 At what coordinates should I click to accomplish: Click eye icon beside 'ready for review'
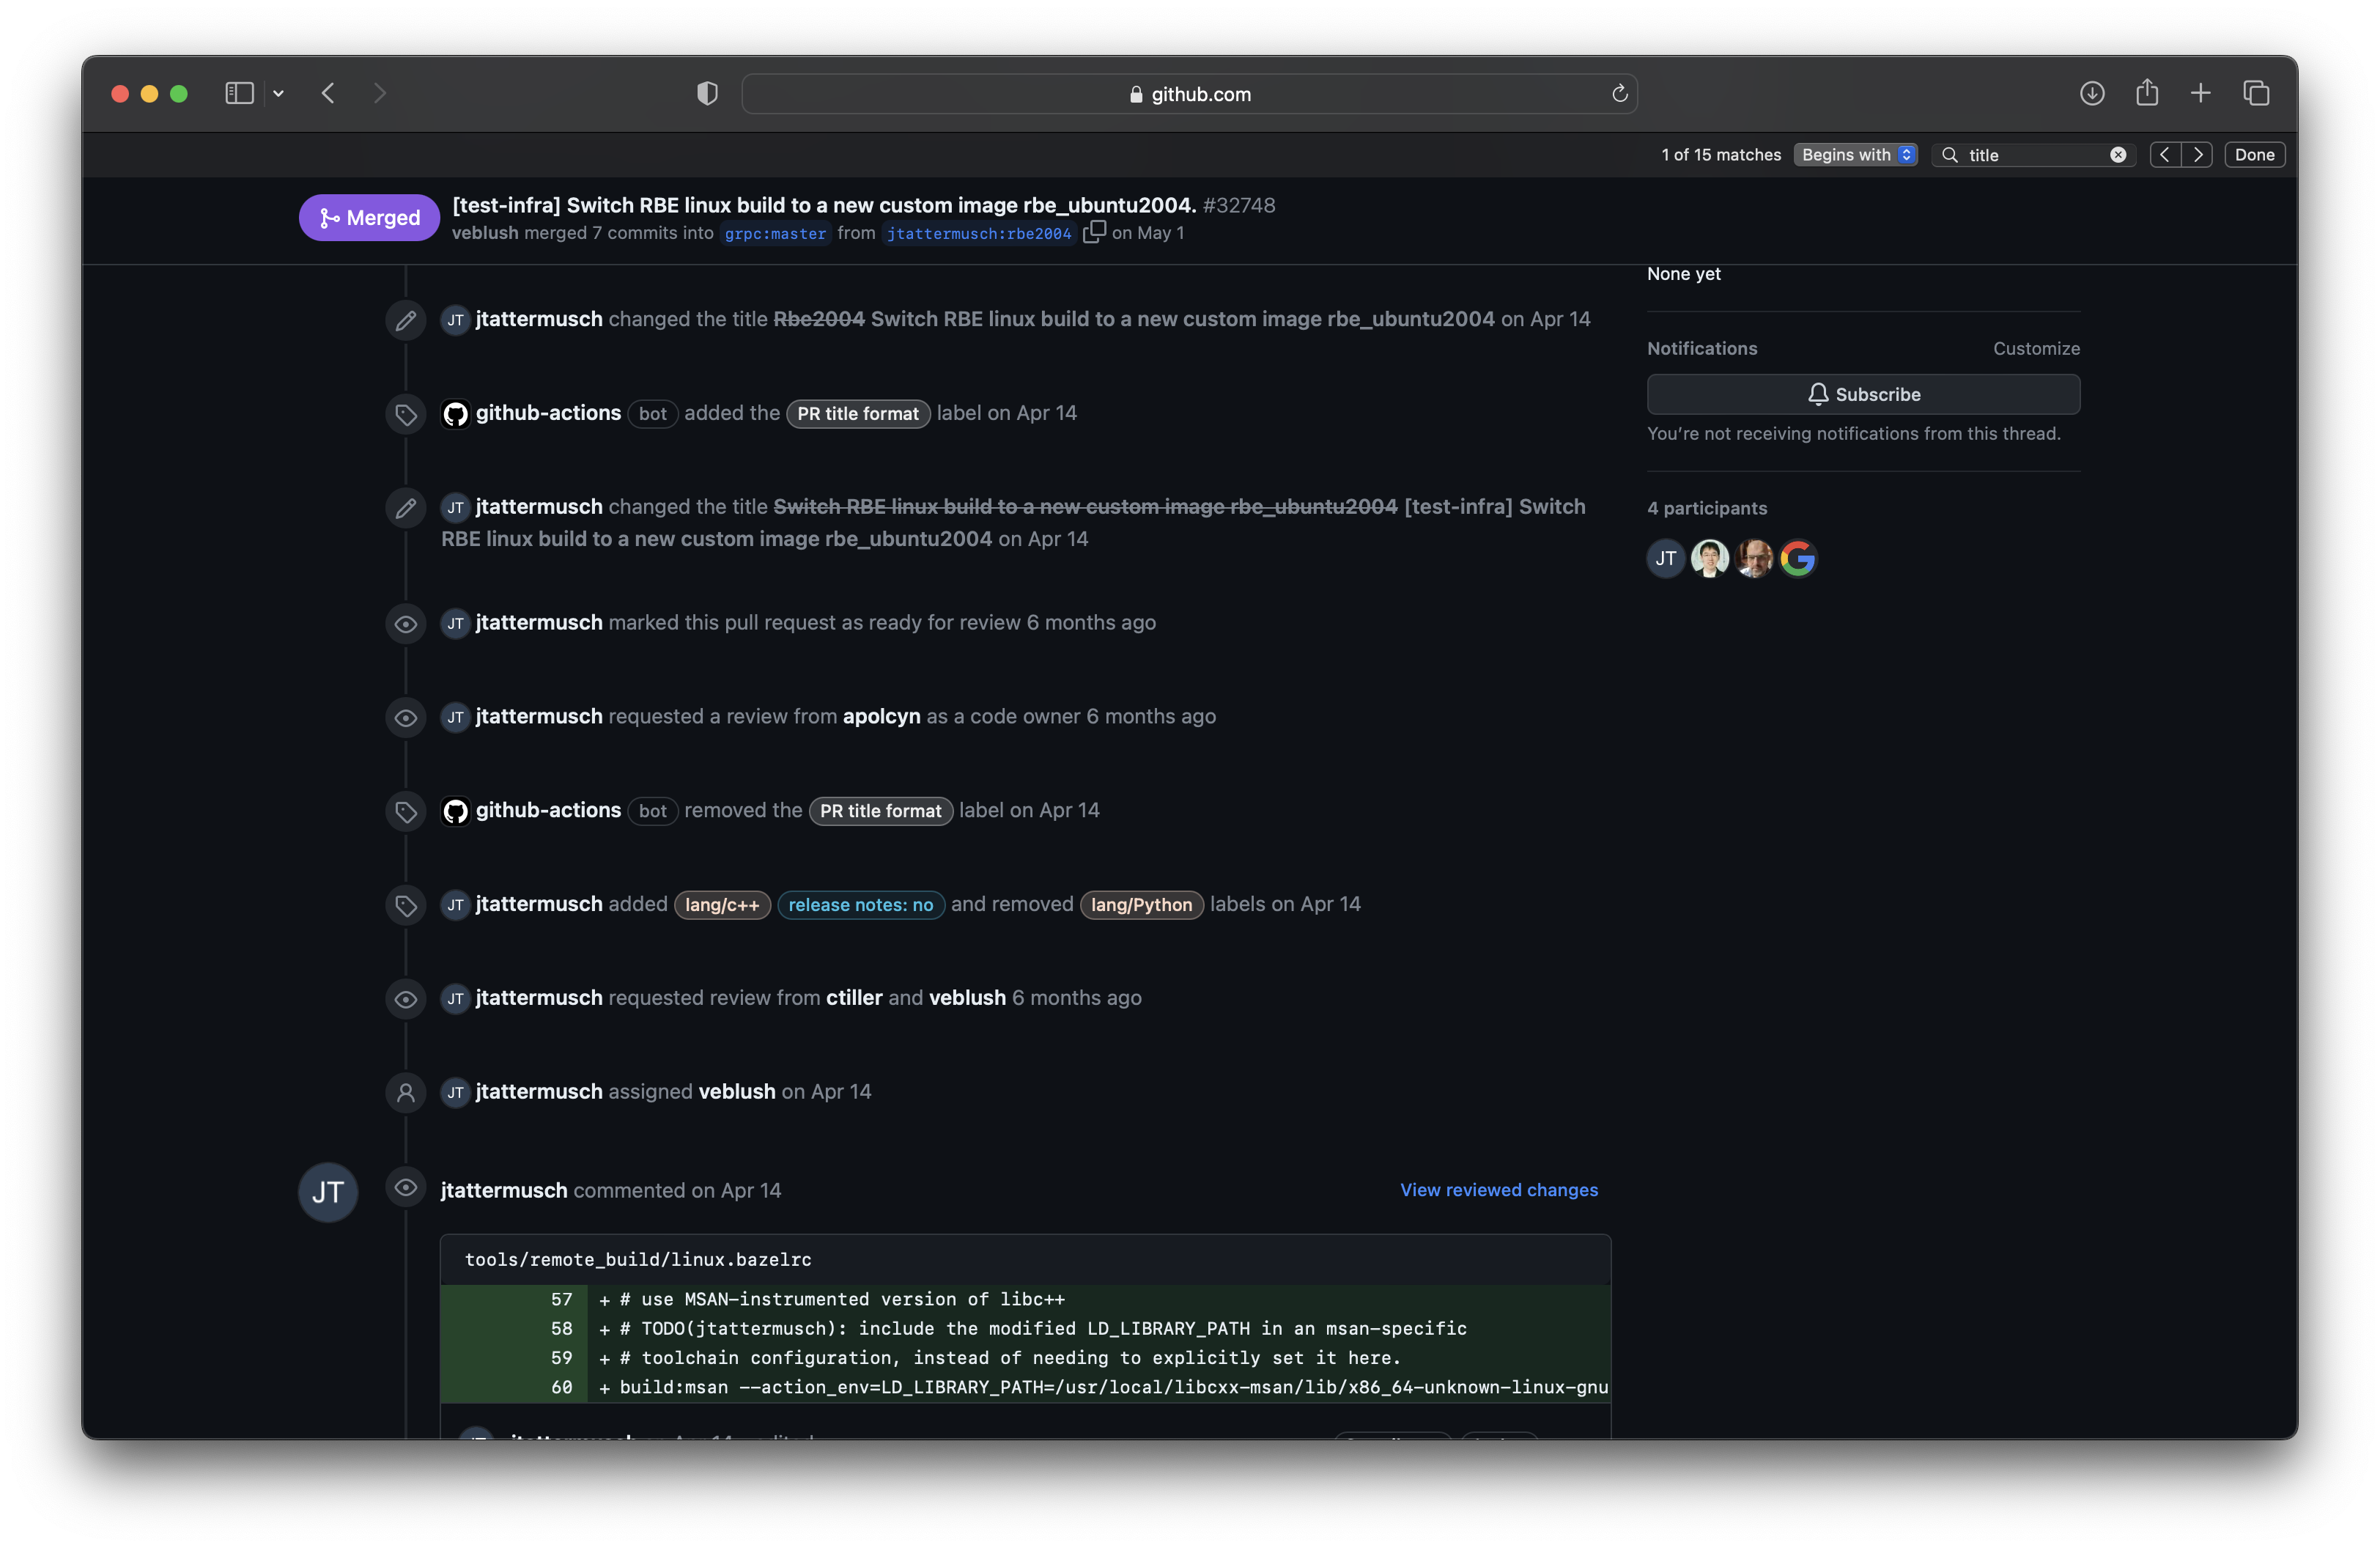pyautogui.click(x=405, y=624)
